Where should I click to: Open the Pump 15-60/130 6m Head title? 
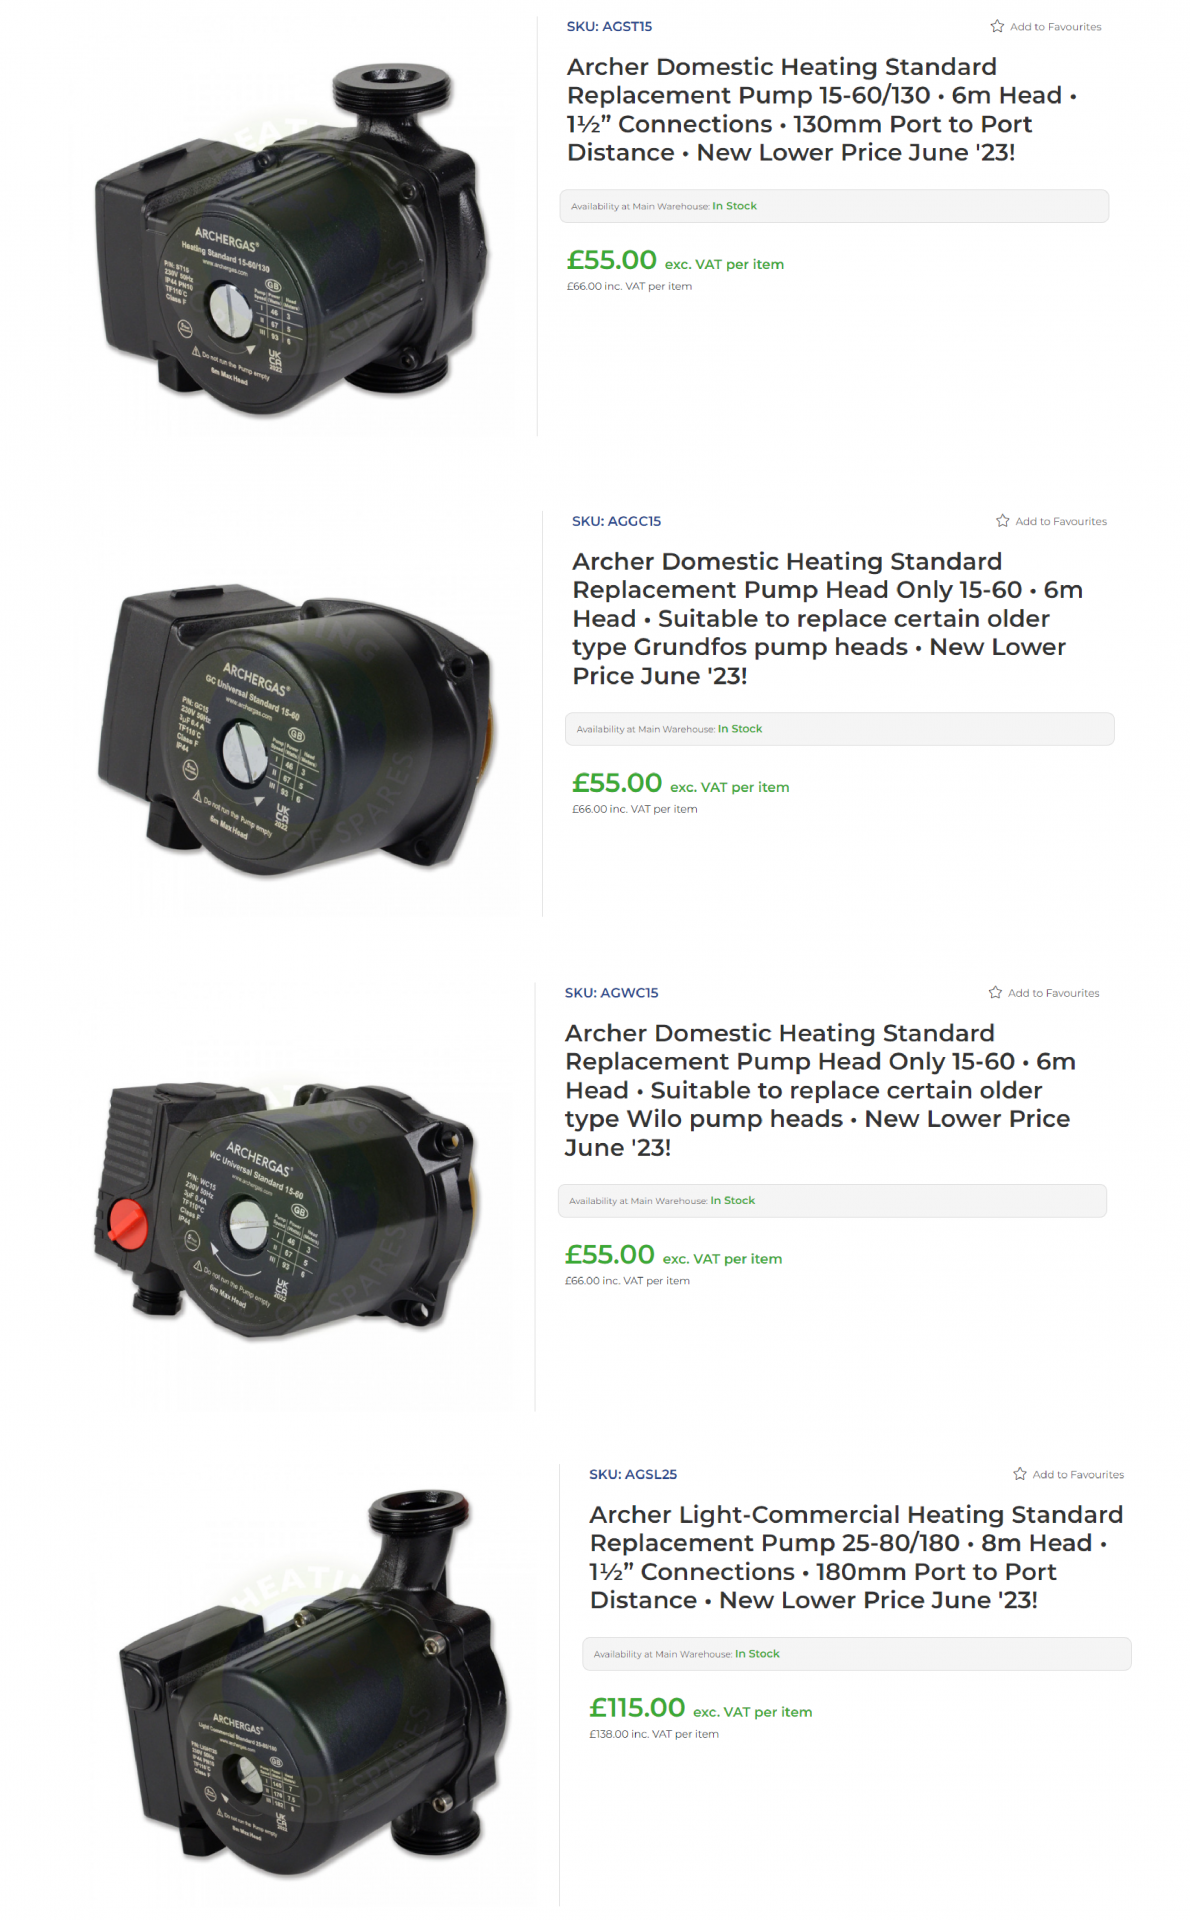[822, 109]
